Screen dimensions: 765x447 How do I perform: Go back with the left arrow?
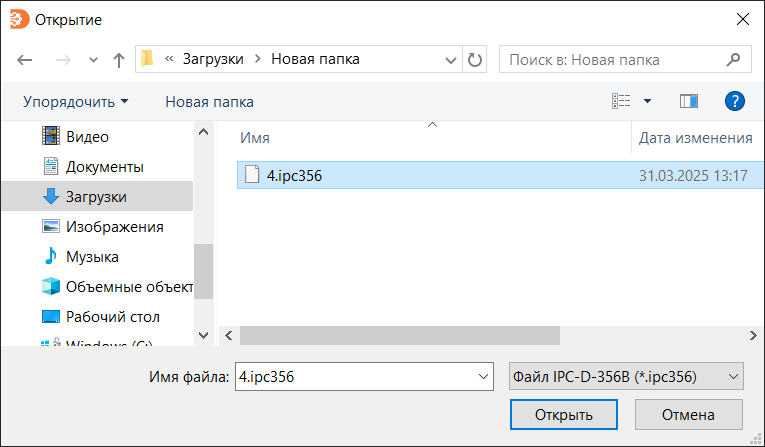24,60
